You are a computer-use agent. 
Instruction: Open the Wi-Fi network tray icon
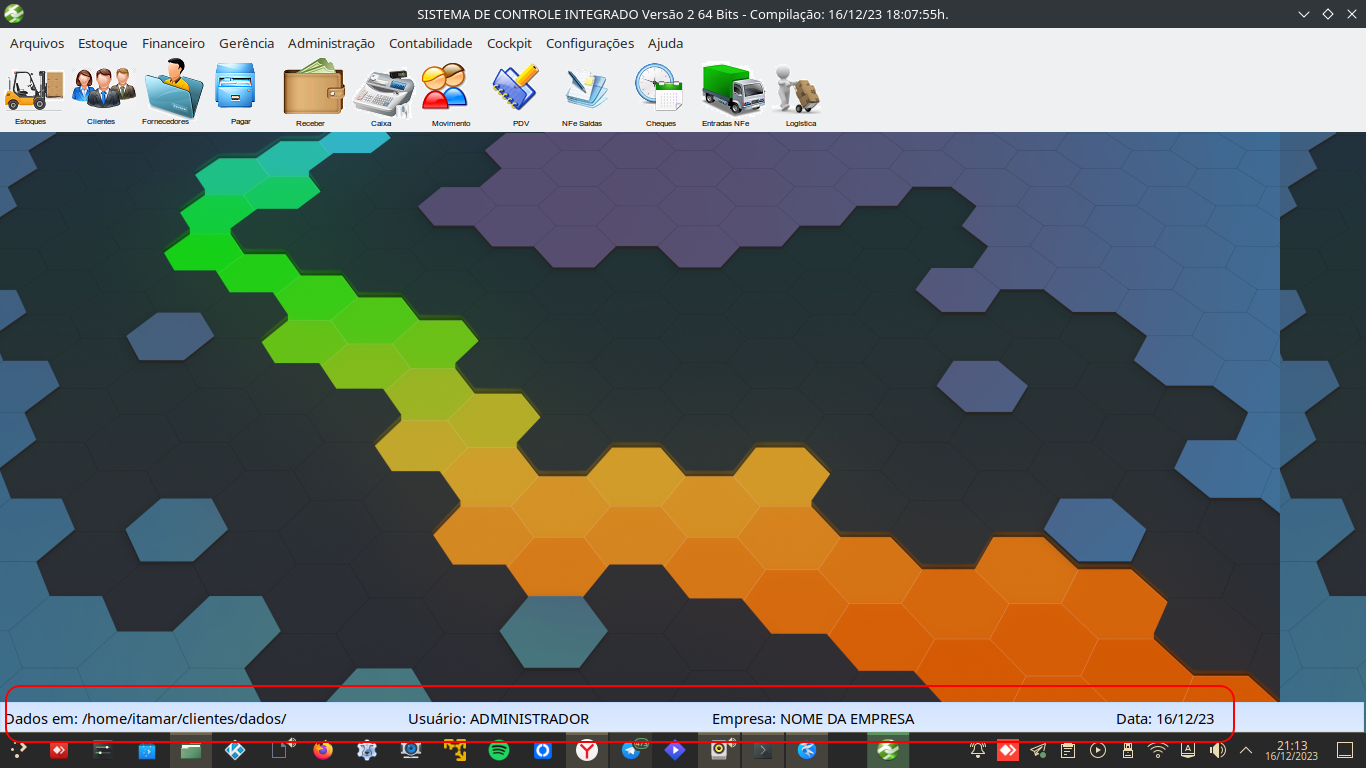pyautogui.click(x=1157, y=750)
